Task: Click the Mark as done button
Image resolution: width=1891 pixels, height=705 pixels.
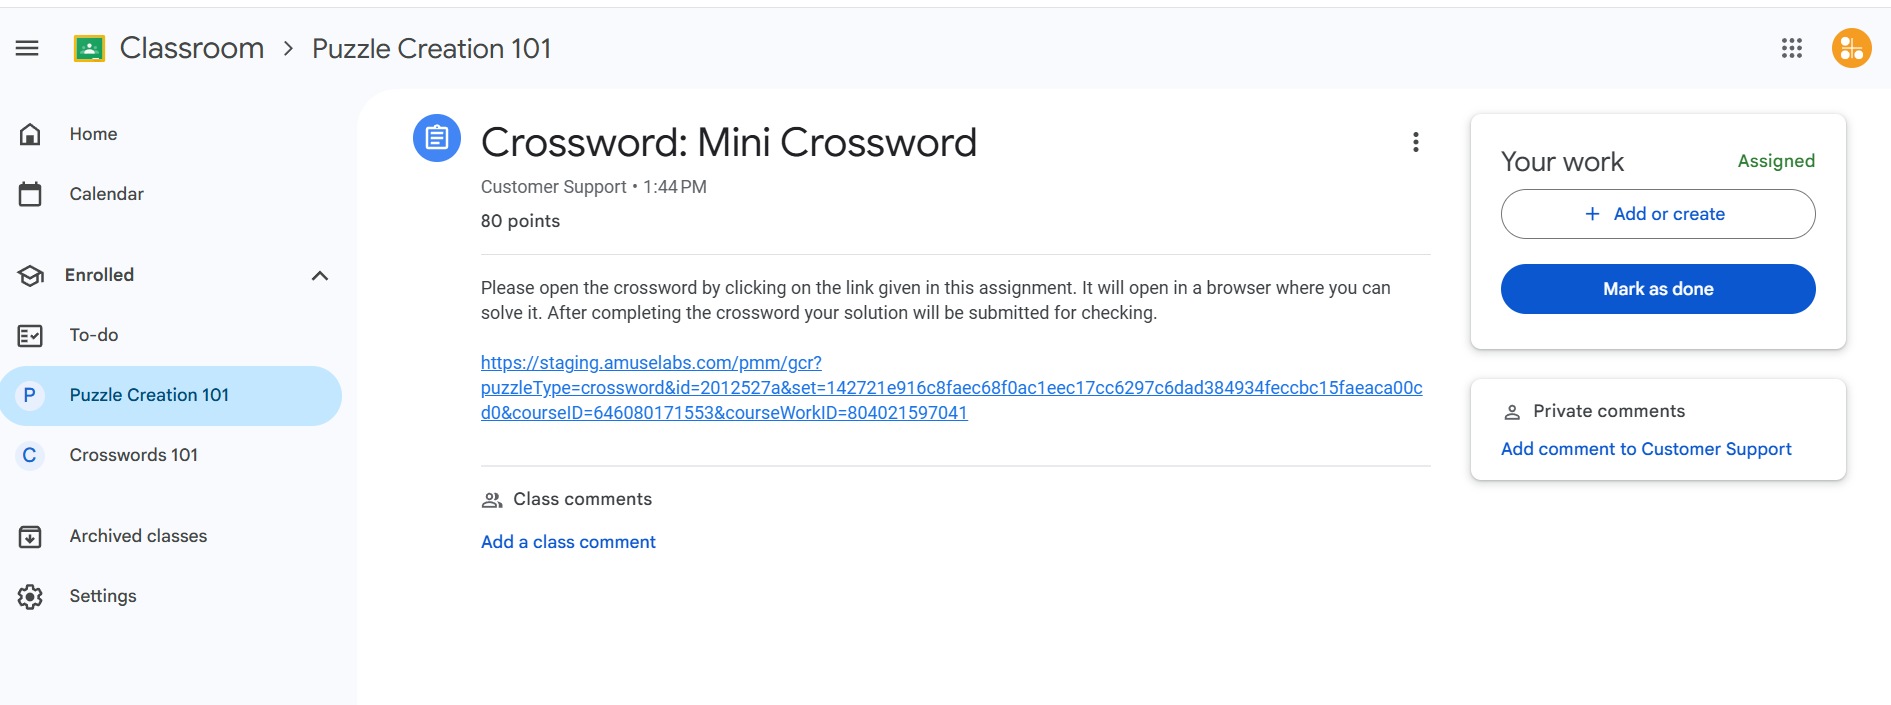Action: [x=1657, y=289]
